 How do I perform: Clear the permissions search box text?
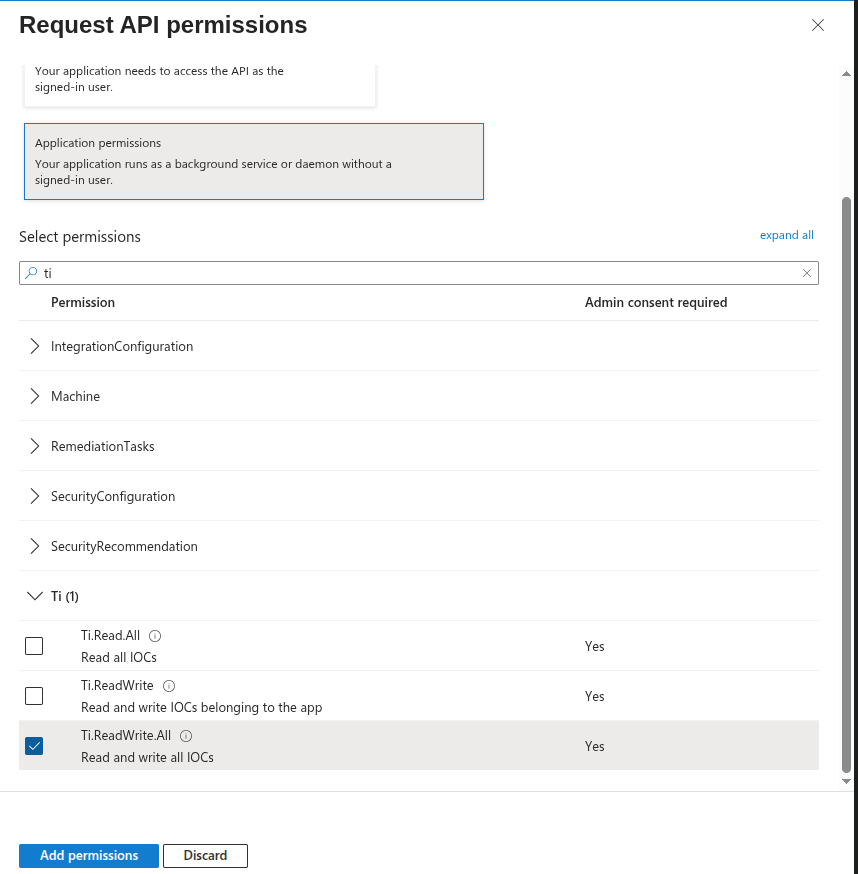807,273
